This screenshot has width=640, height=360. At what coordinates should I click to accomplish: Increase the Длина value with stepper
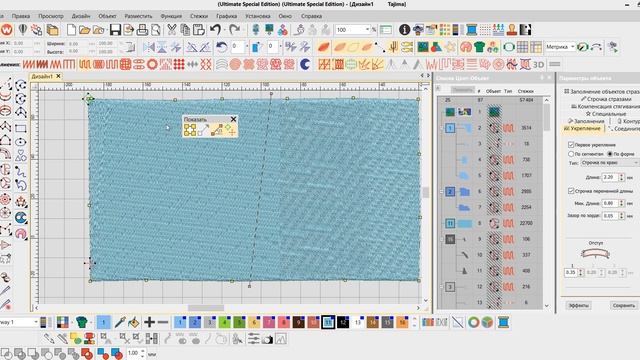click(x=622, y=176)
